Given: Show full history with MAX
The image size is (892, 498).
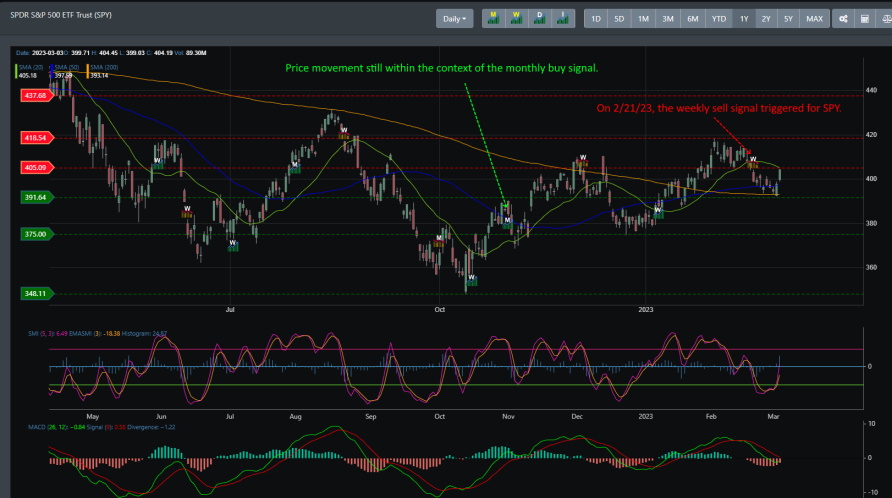Looking at the screenshot, I should (815, 19).
